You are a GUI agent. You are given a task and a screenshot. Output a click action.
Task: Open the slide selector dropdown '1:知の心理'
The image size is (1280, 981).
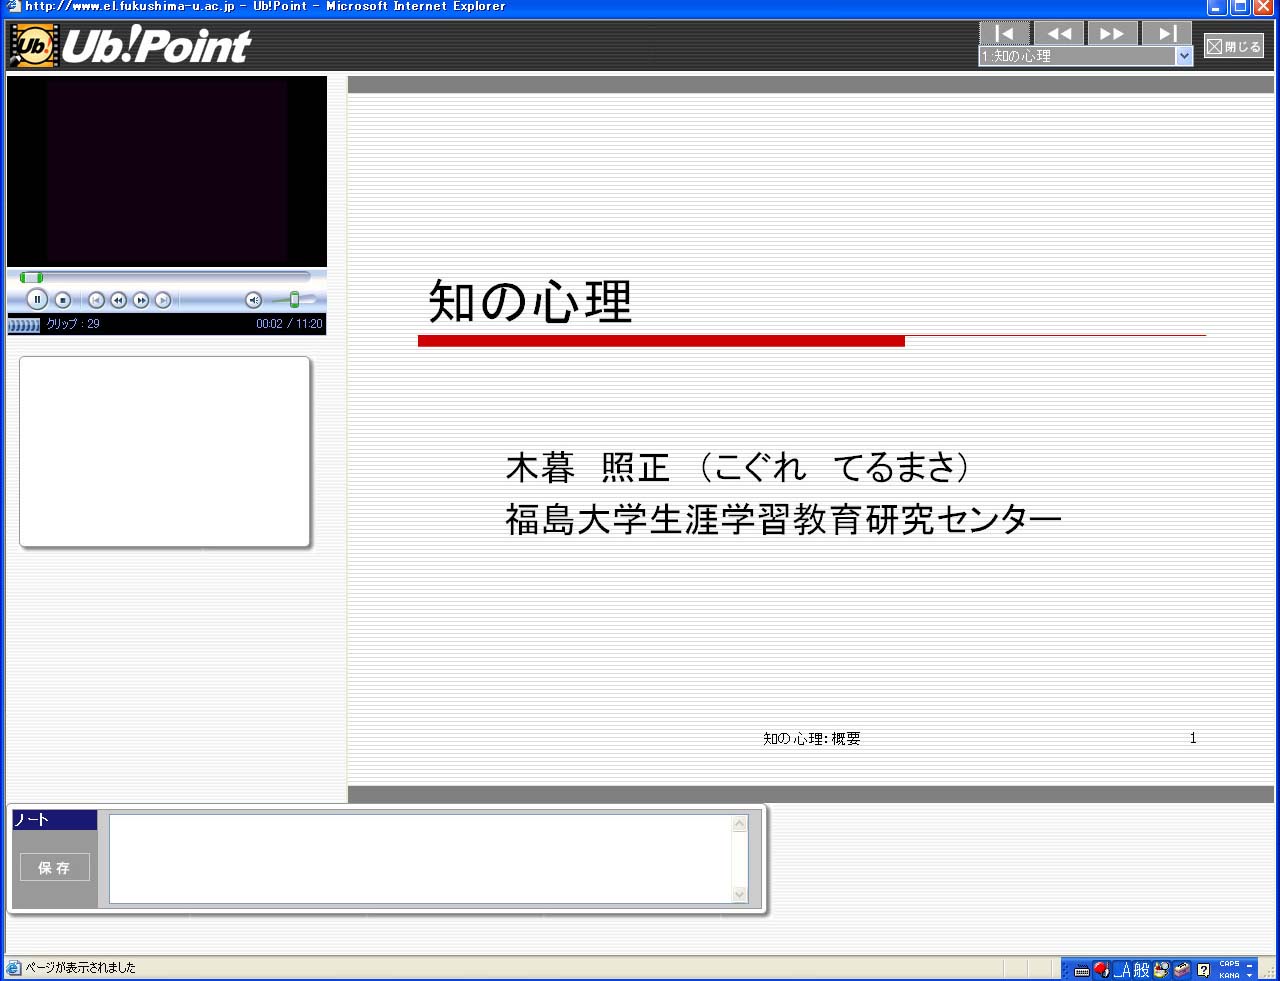coord(1085,56)
